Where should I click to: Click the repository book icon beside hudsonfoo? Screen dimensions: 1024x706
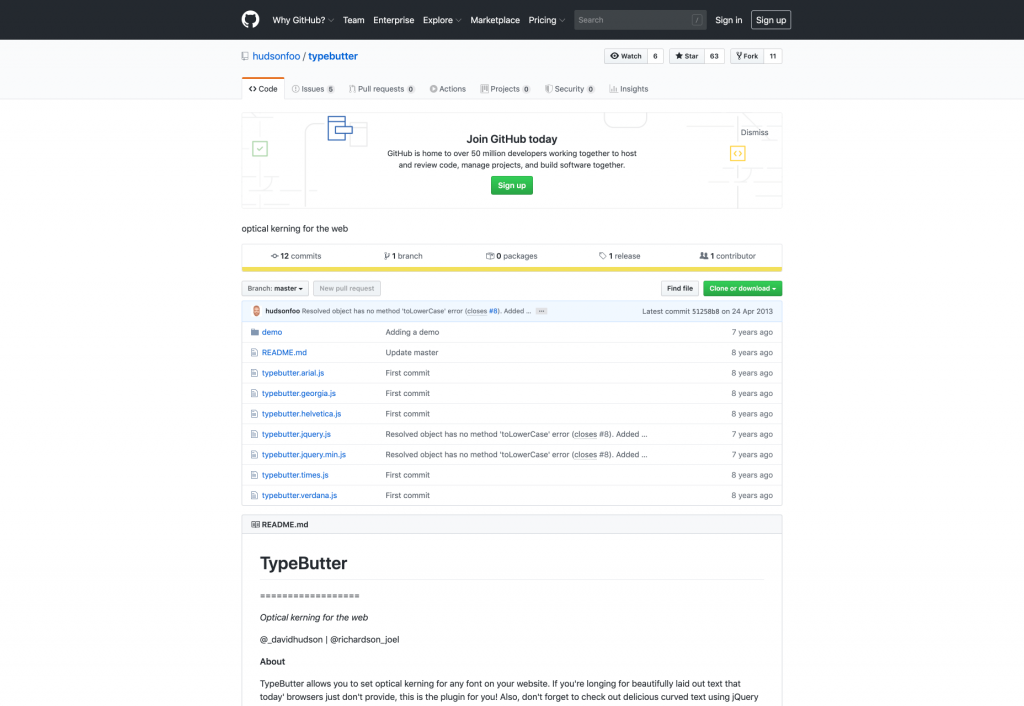point(245,56)
